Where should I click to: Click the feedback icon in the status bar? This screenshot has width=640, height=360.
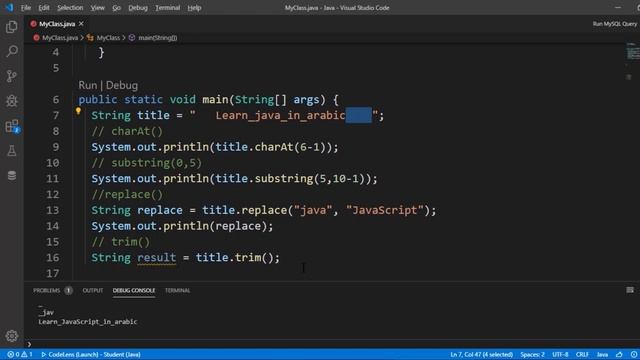click(619, 354)
